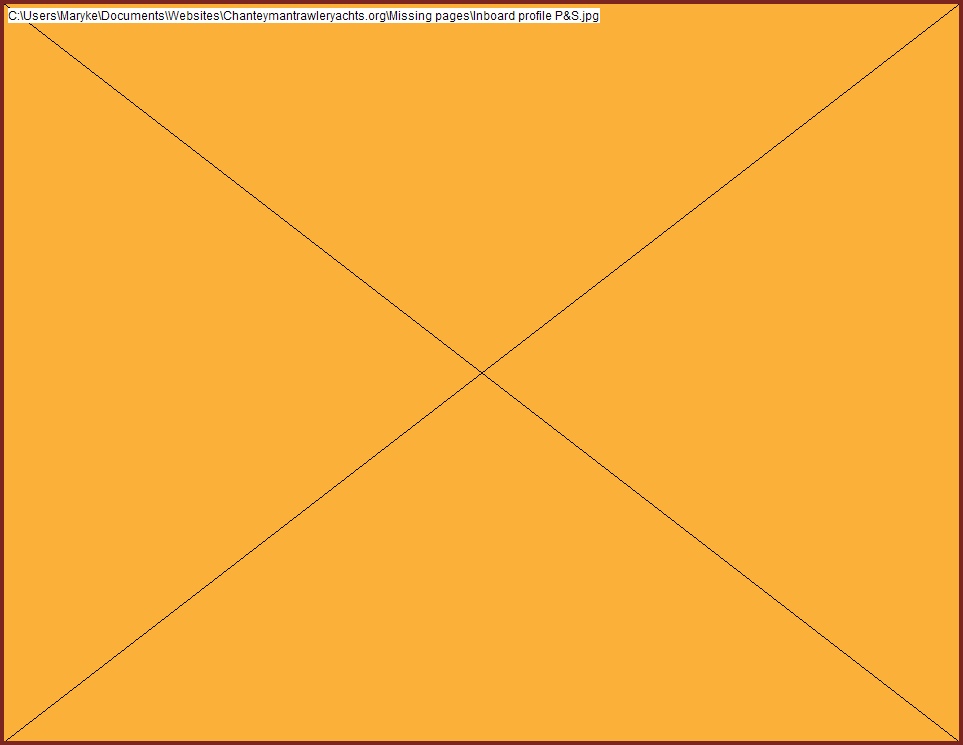The image size is (963, 745).
Task: Click the dark red border on right edge
Action: pyautogui.click(x=960, y=372)
